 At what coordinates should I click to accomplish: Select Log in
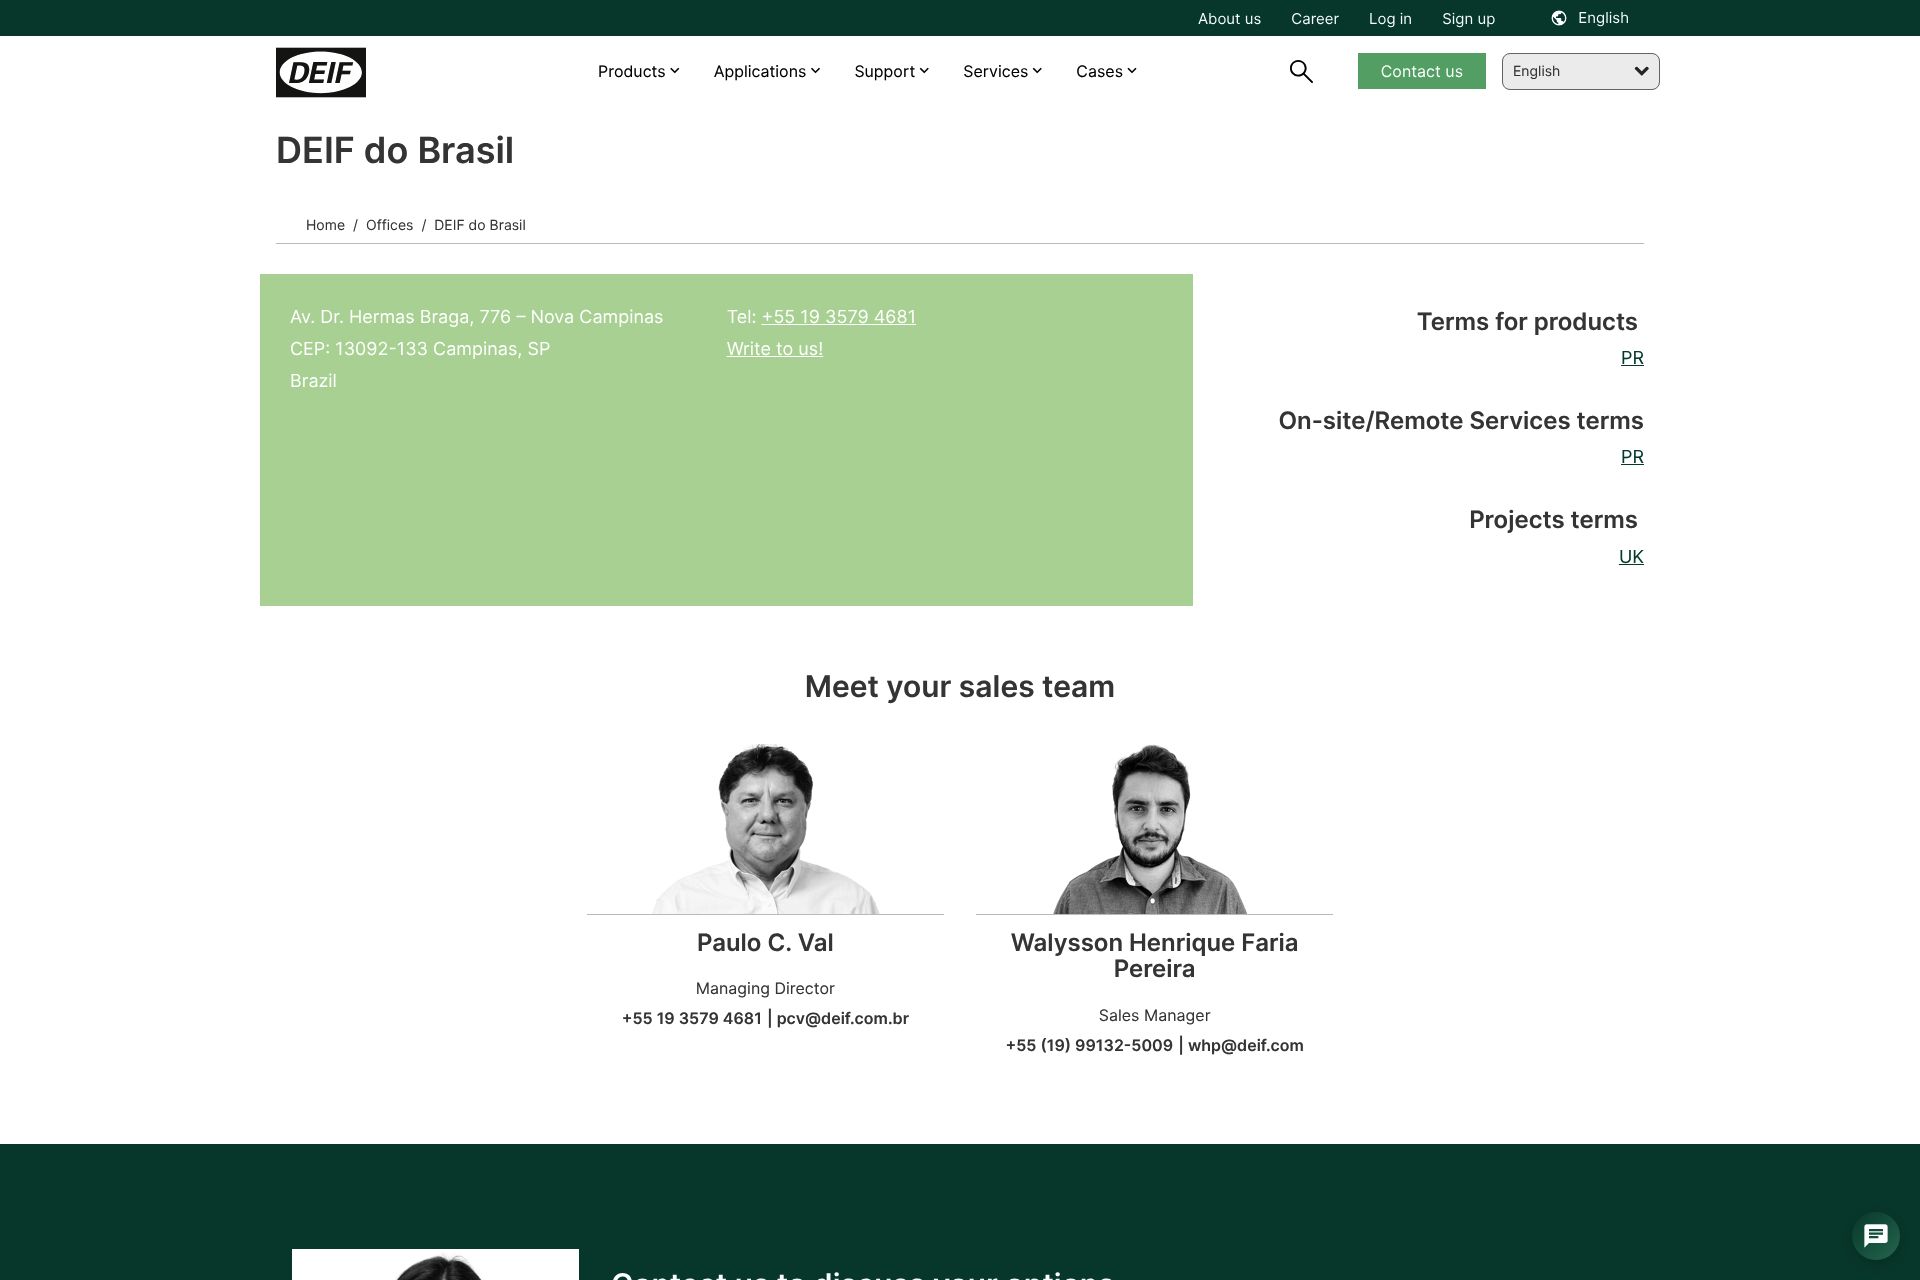click(1390, 19)
